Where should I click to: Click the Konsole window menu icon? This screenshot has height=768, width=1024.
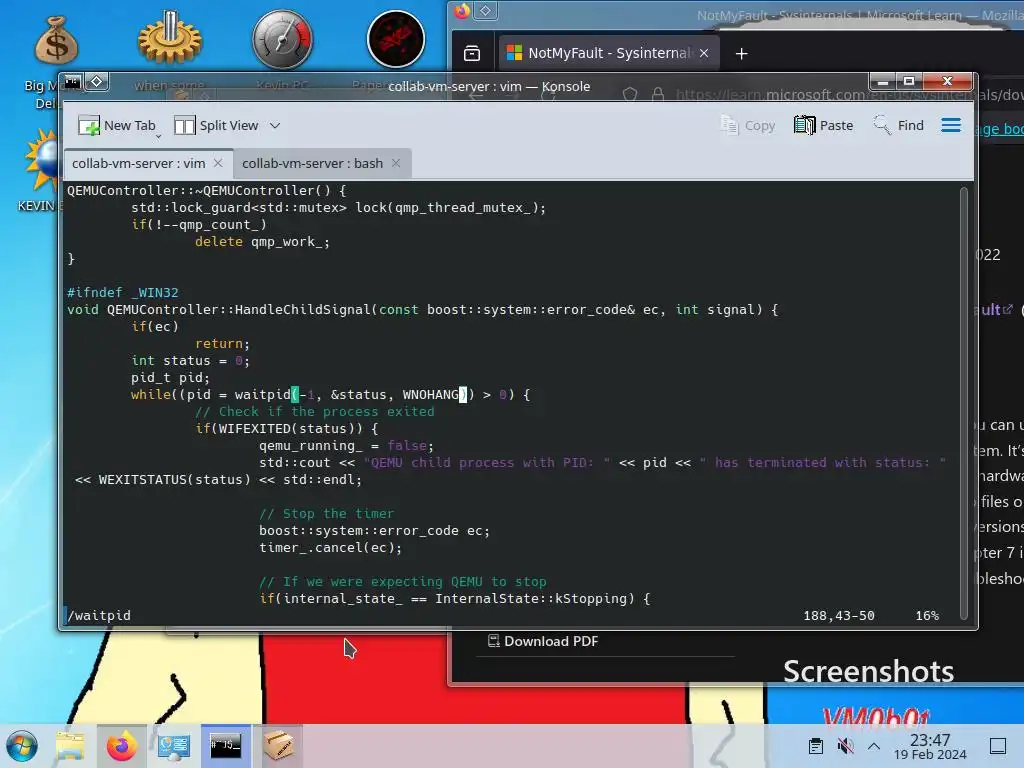point(72,82)
